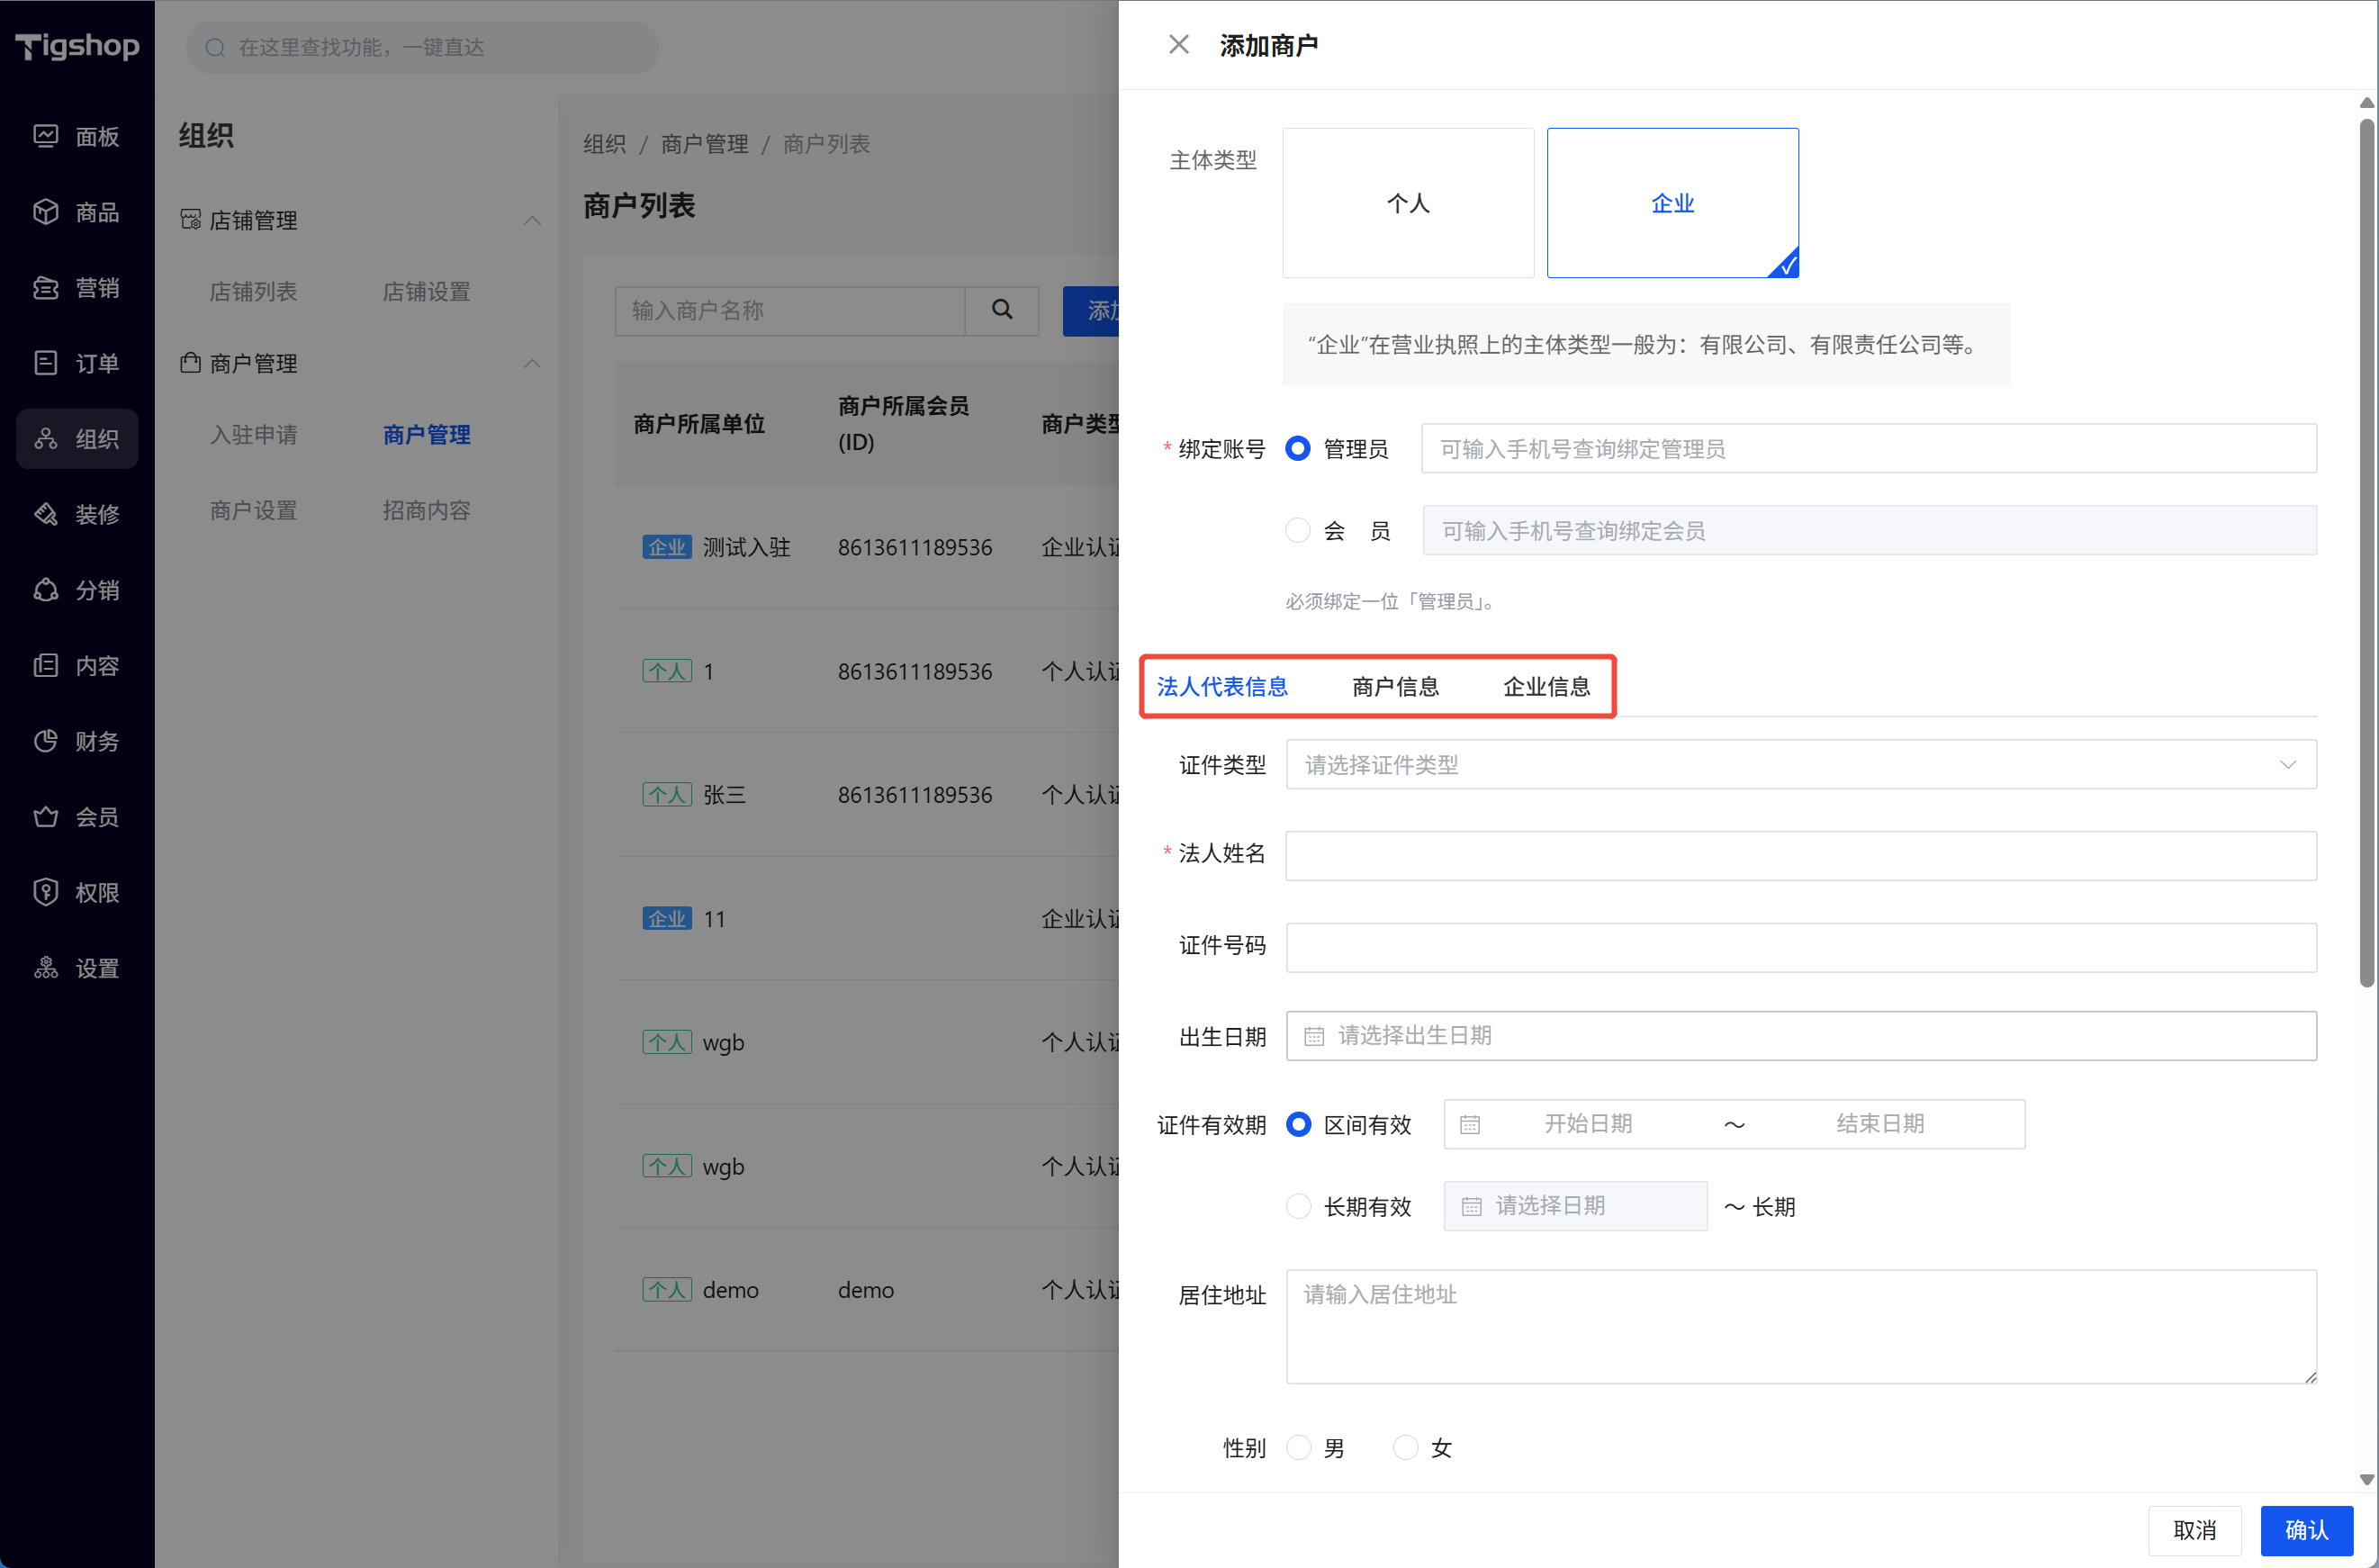This screenshot has width=2379, height=1568.
Task: Collapse the 店铺管理 menu section
Action: pos(532,220)
